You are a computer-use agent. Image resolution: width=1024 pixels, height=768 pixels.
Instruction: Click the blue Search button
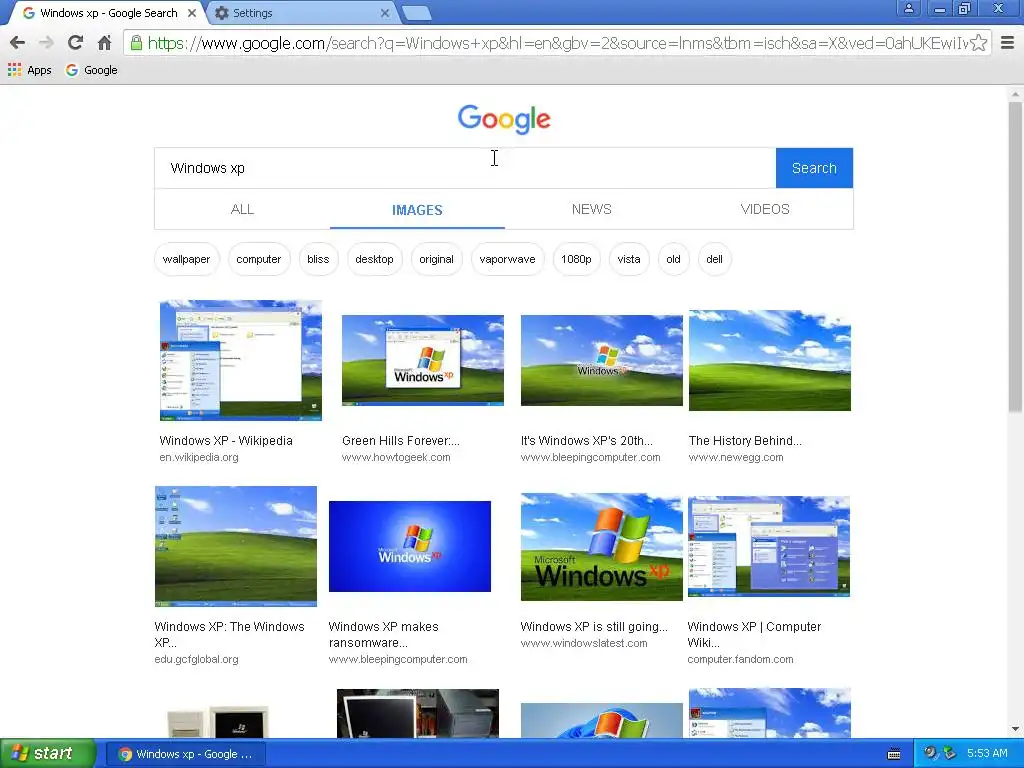coord(814,168)
